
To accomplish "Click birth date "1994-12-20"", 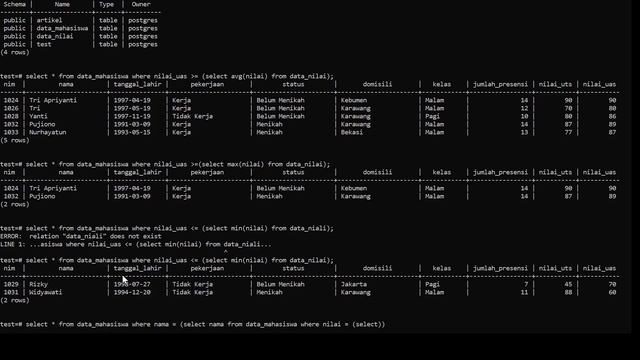I will click(x=132, y=292).
